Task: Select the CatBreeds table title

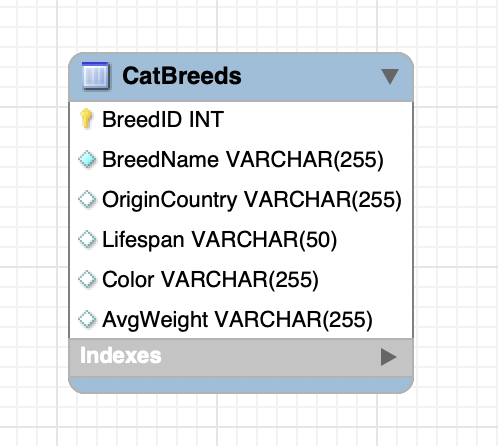Action: pos(182,76)
